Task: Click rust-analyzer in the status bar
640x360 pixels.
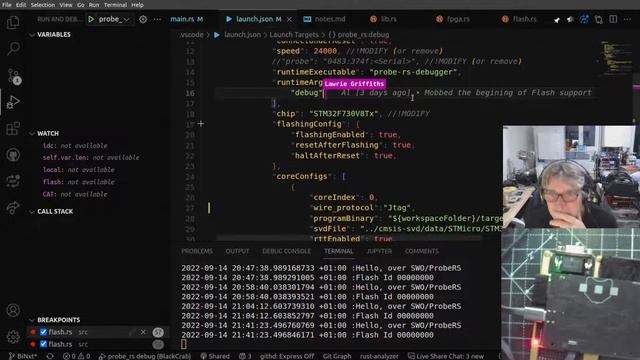Action: click(379, 356)
